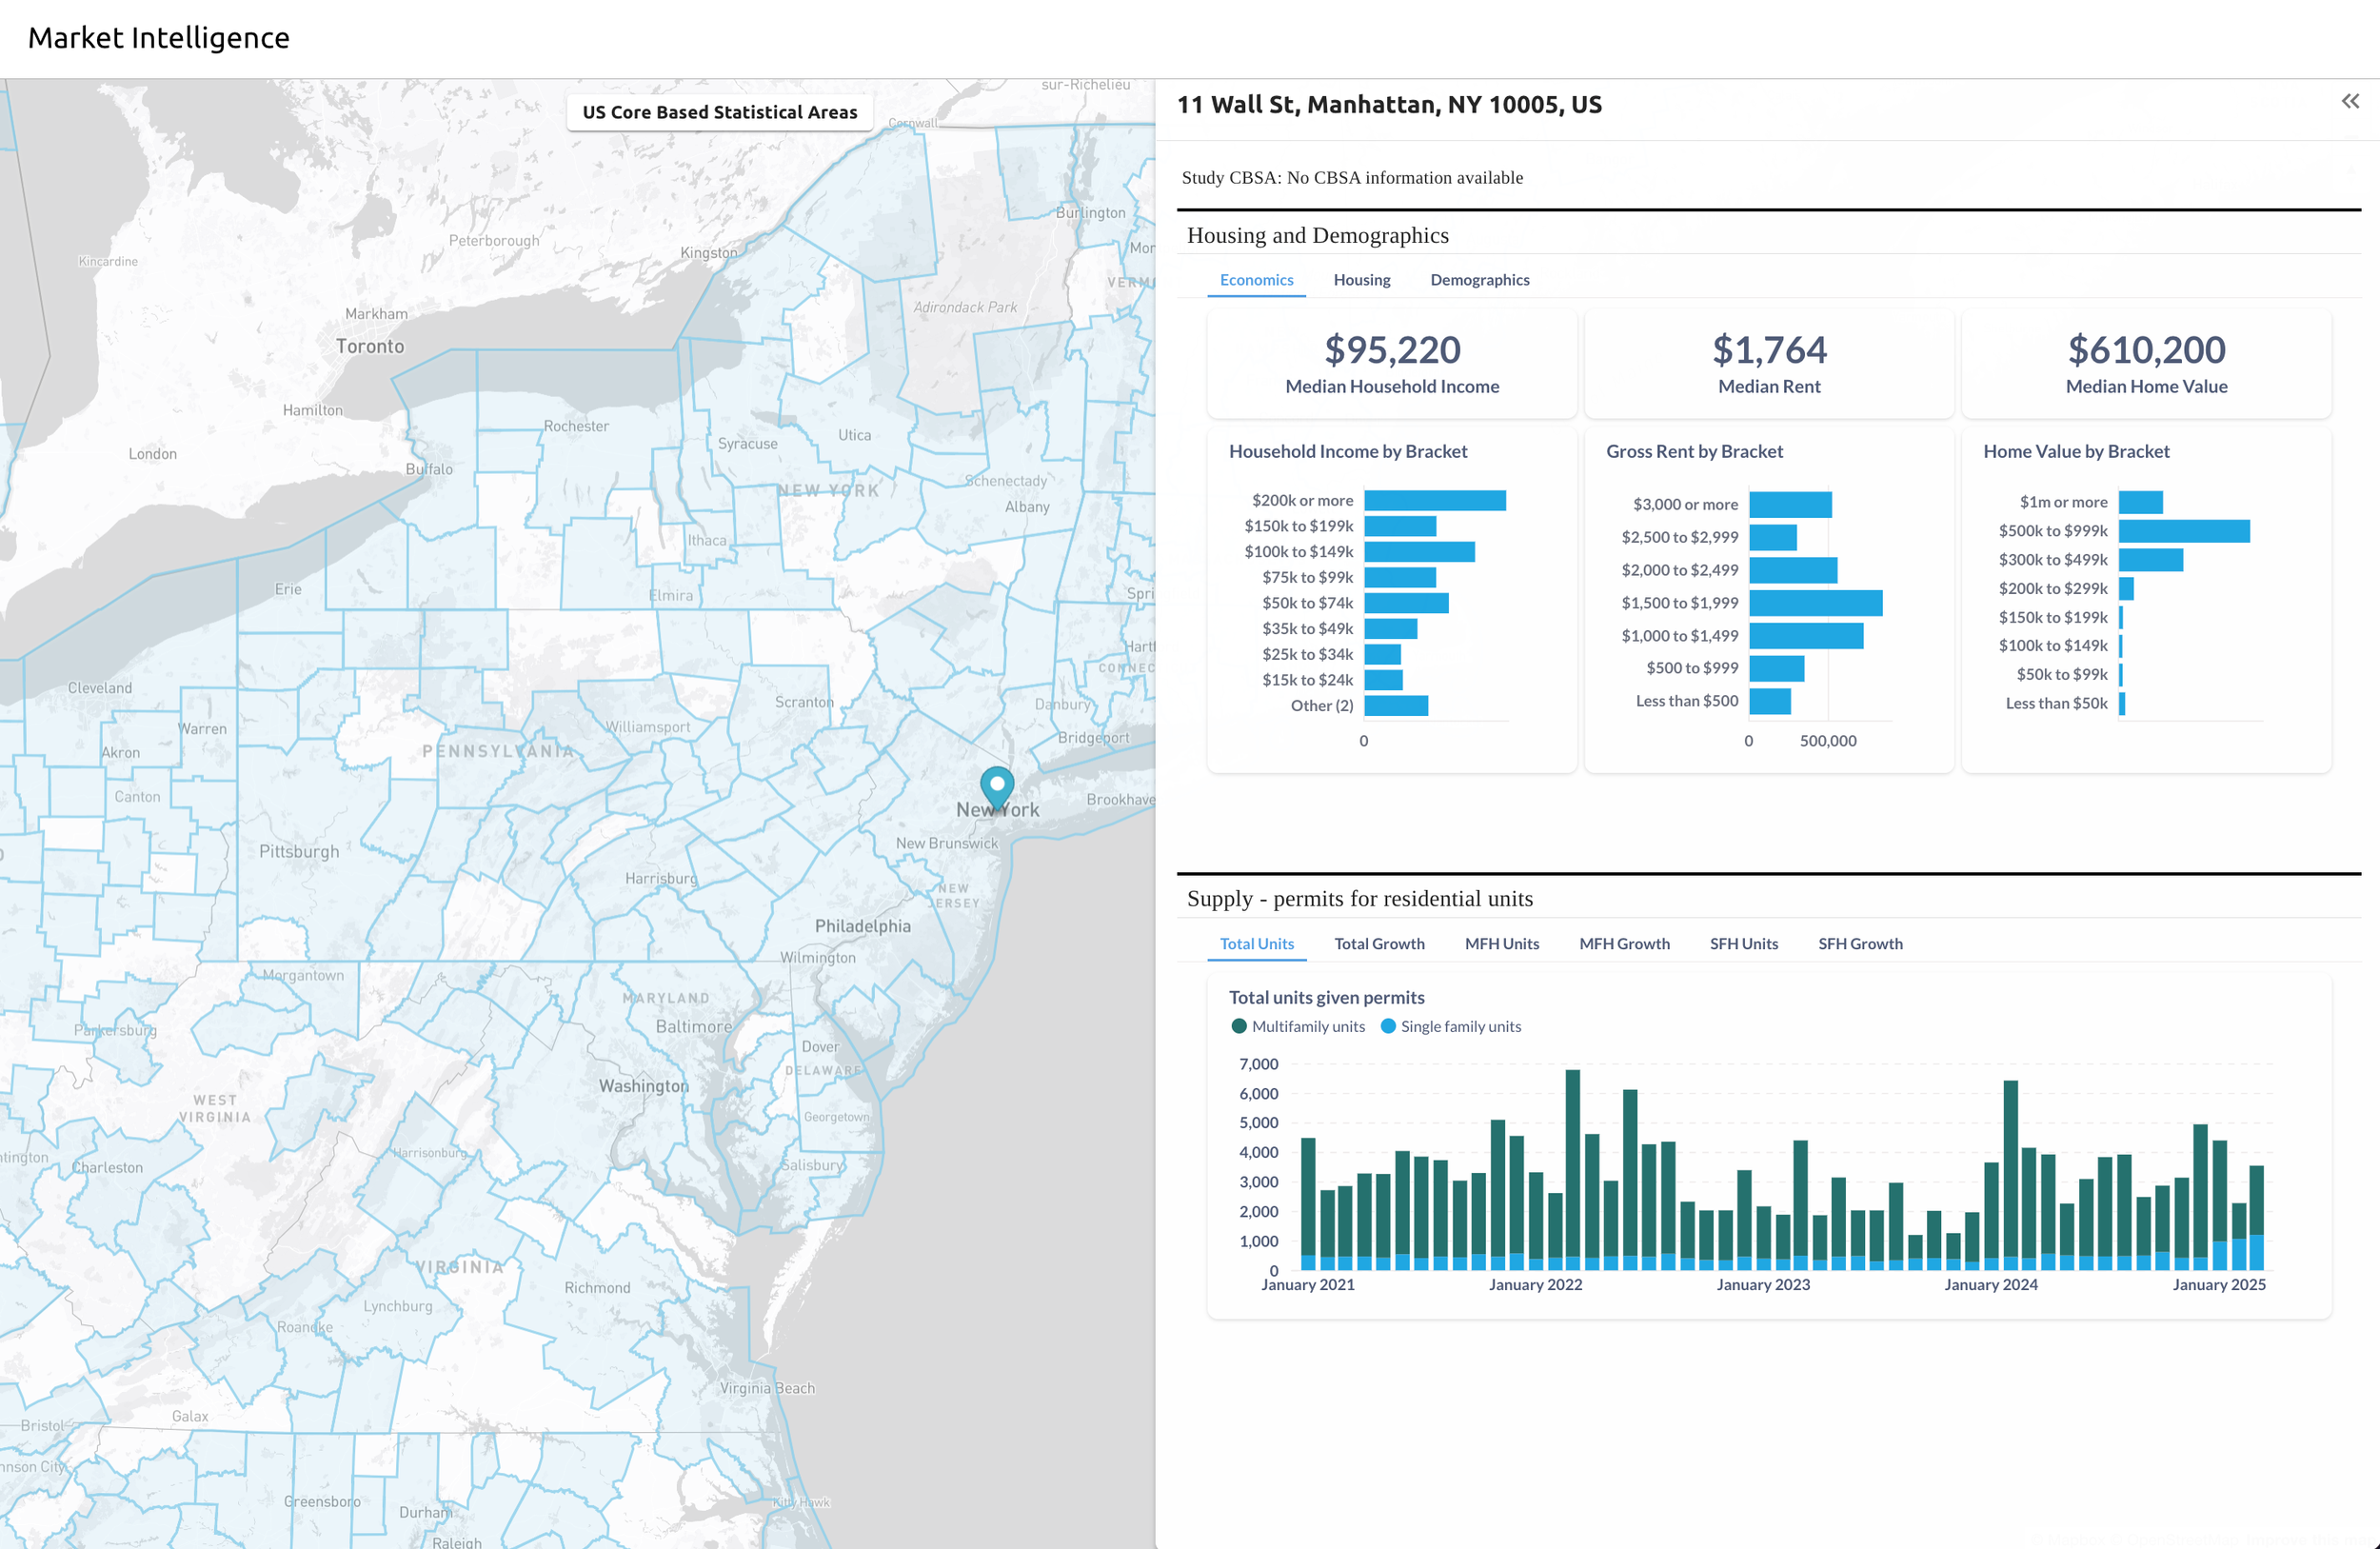Click the Toronto label on the map
Image resolution: width=2380 pixels, height=1549 pixels.
pyautogui.click(x=370, y=346)
